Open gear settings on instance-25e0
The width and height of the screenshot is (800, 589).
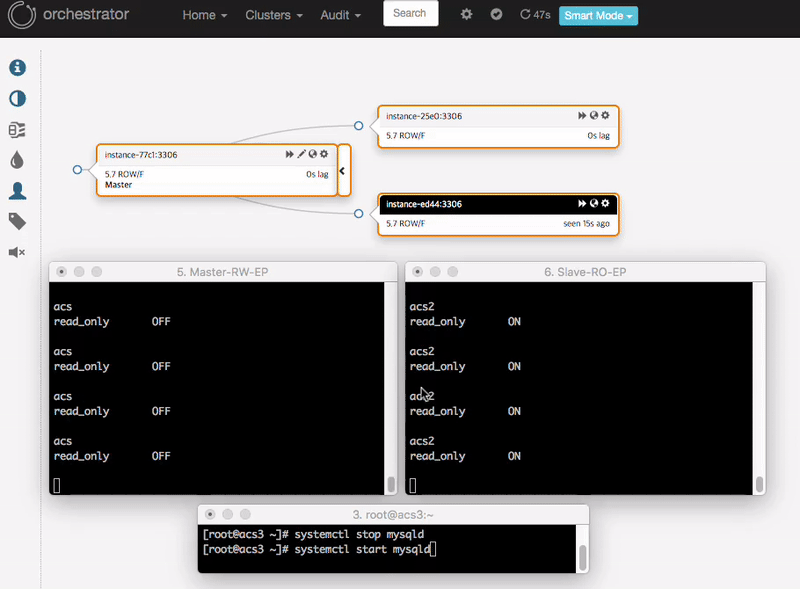click(605, 115)
